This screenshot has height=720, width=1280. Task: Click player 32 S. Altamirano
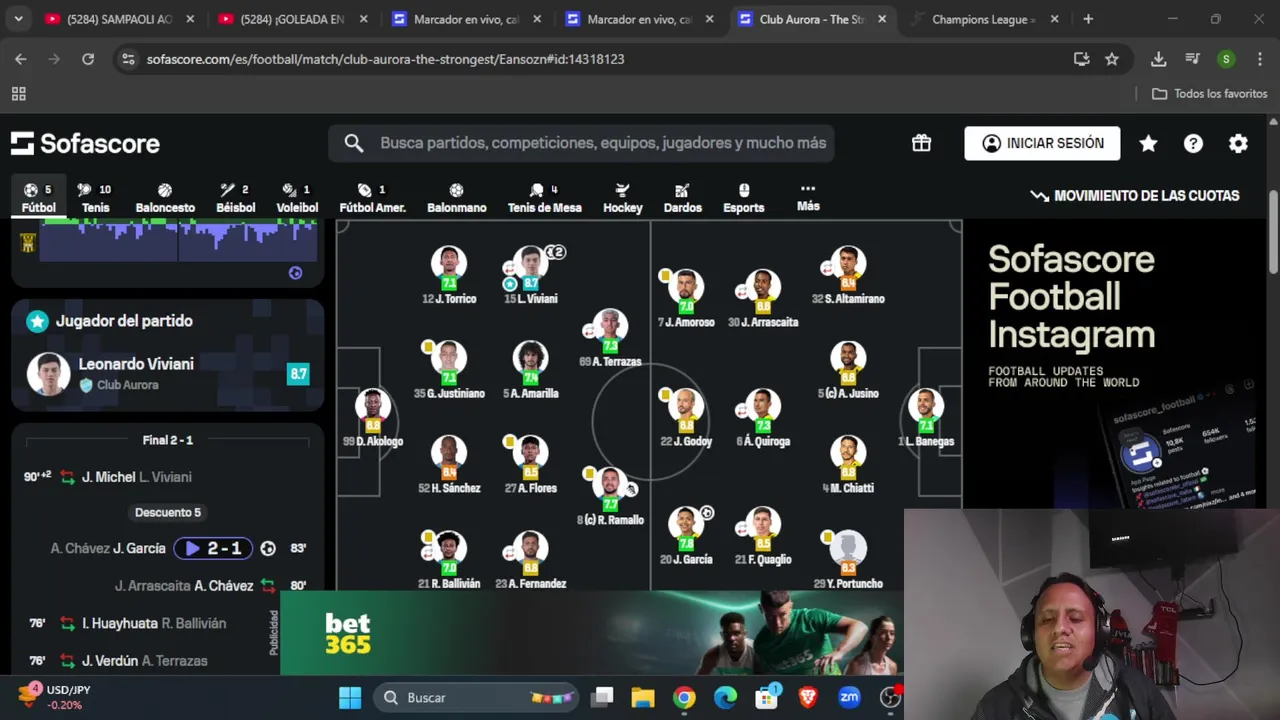(848, 276)
